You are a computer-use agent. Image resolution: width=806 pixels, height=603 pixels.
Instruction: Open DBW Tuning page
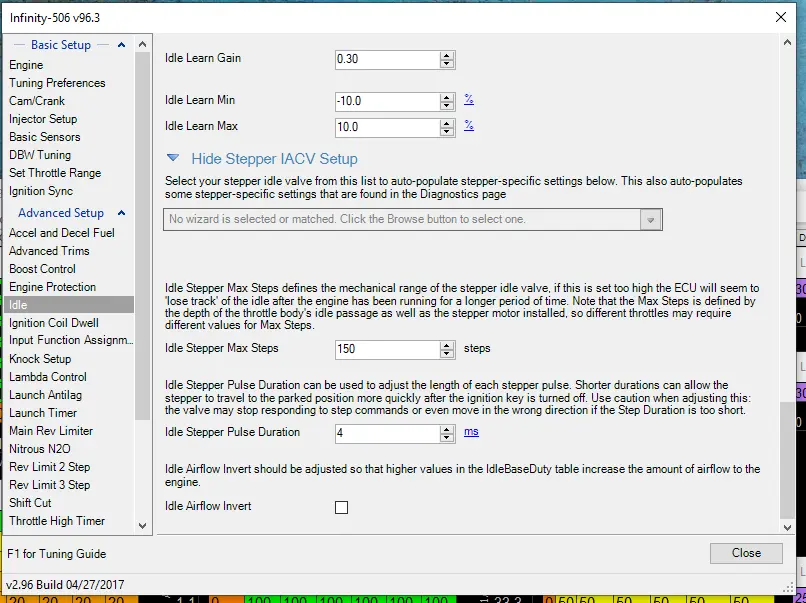pos(40,155)
